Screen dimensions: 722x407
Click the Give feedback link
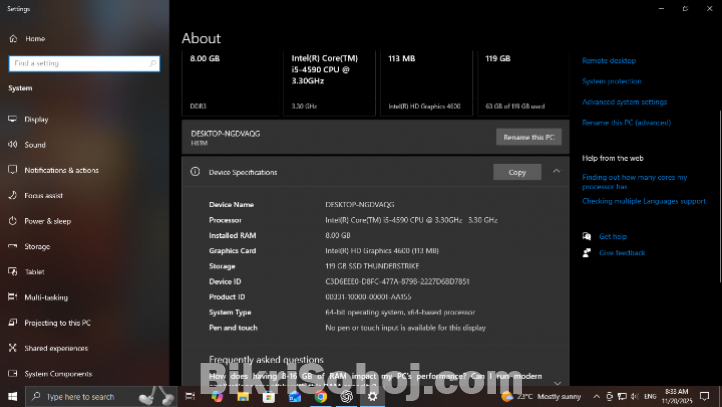[622, 253]
